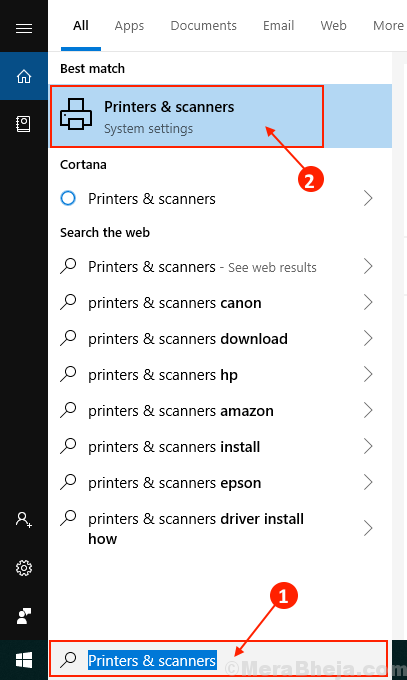
Task: Click the add account person icon
Action: pos(24,519)
